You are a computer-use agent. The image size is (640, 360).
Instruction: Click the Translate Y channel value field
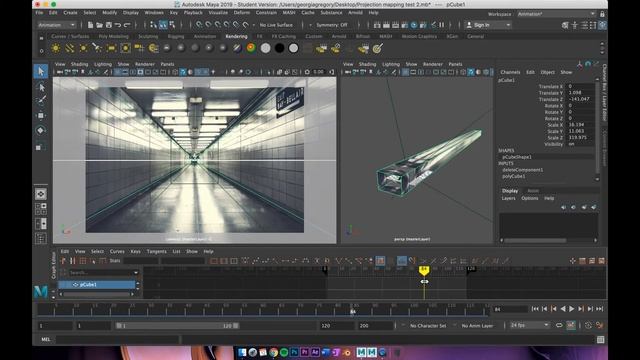pyautogui.click(x=581, y=93)
